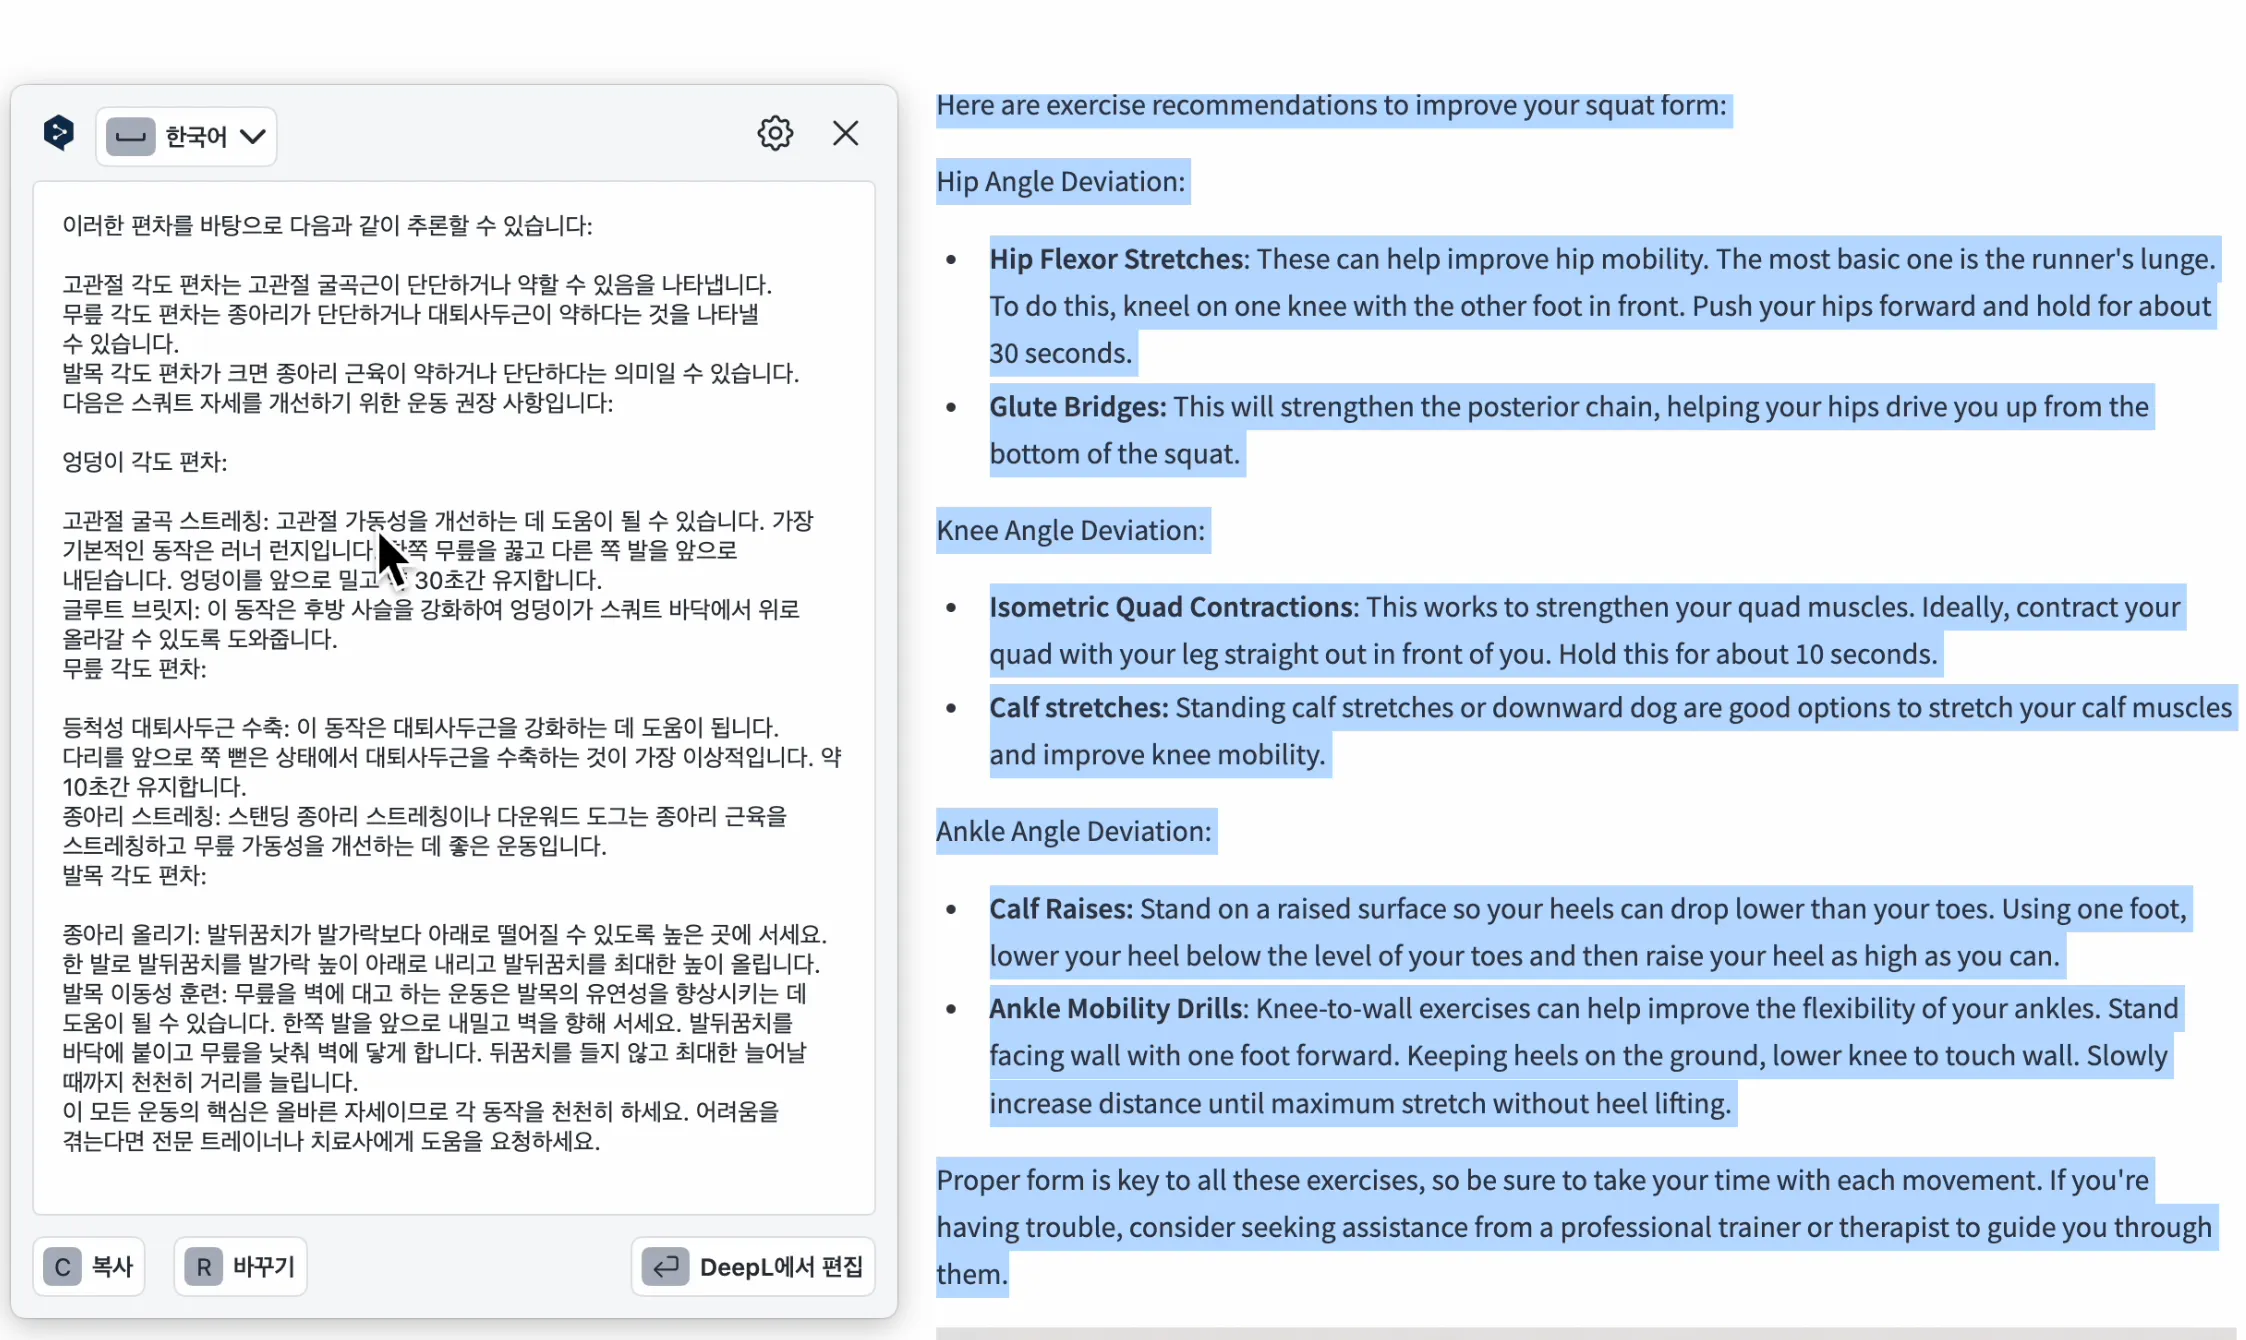This screenshot has height=1340, width=2246.
Task: Click the highlighted Knee Angle Deviation heading
Action: pyautogui.click(x=1071, y=530)
